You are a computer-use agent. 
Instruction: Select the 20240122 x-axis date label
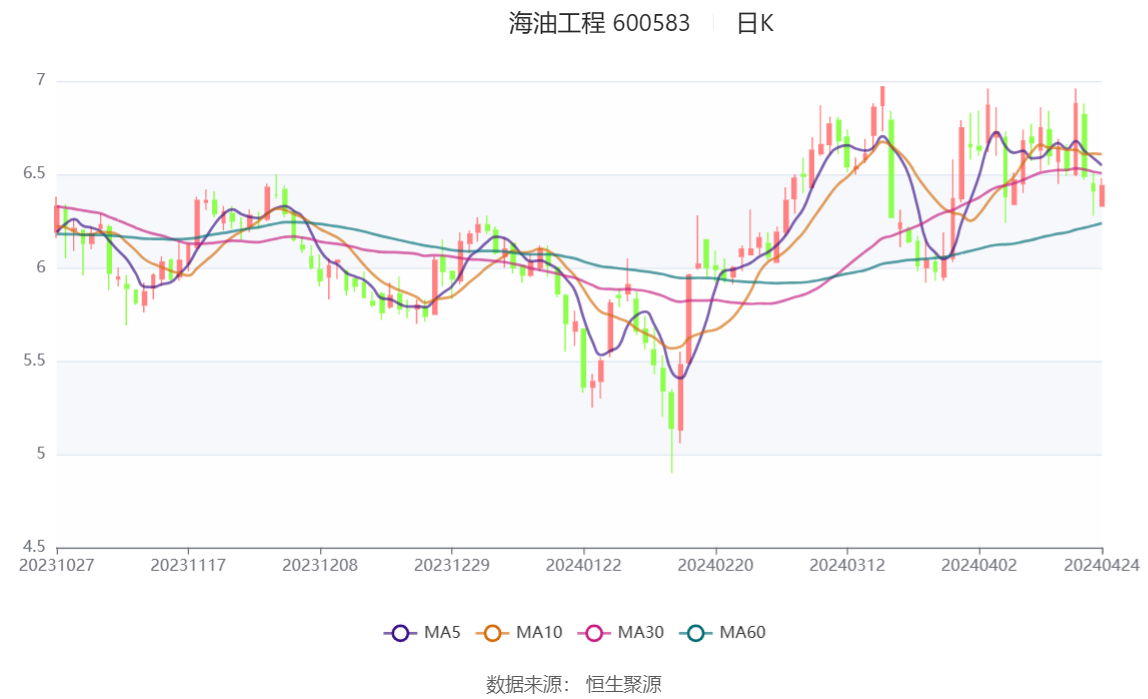[x=584, y=565]
